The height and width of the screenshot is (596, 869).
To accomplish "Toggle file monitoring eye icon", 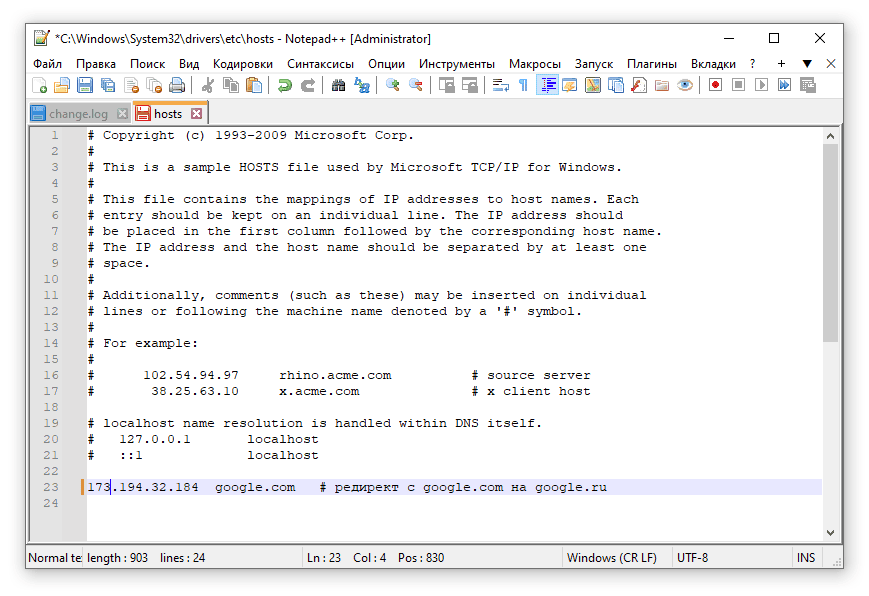I will pyautogui.click(x=685, y=85).
